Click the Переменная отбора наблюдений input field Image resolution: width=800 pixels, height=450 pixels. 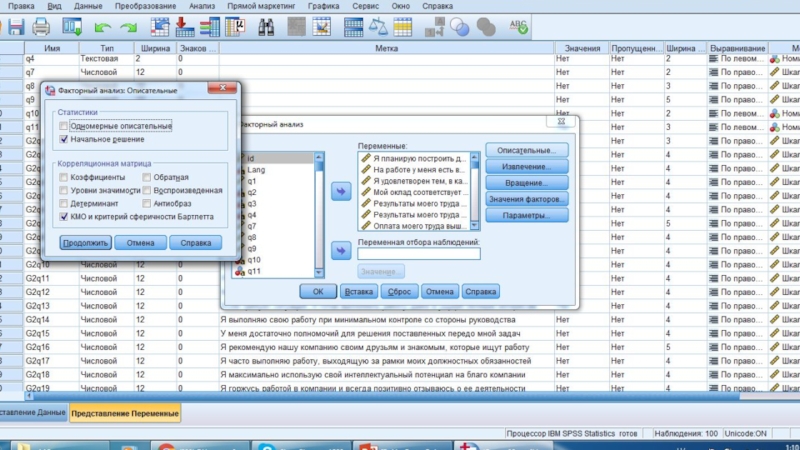click(x=418, y=254)
